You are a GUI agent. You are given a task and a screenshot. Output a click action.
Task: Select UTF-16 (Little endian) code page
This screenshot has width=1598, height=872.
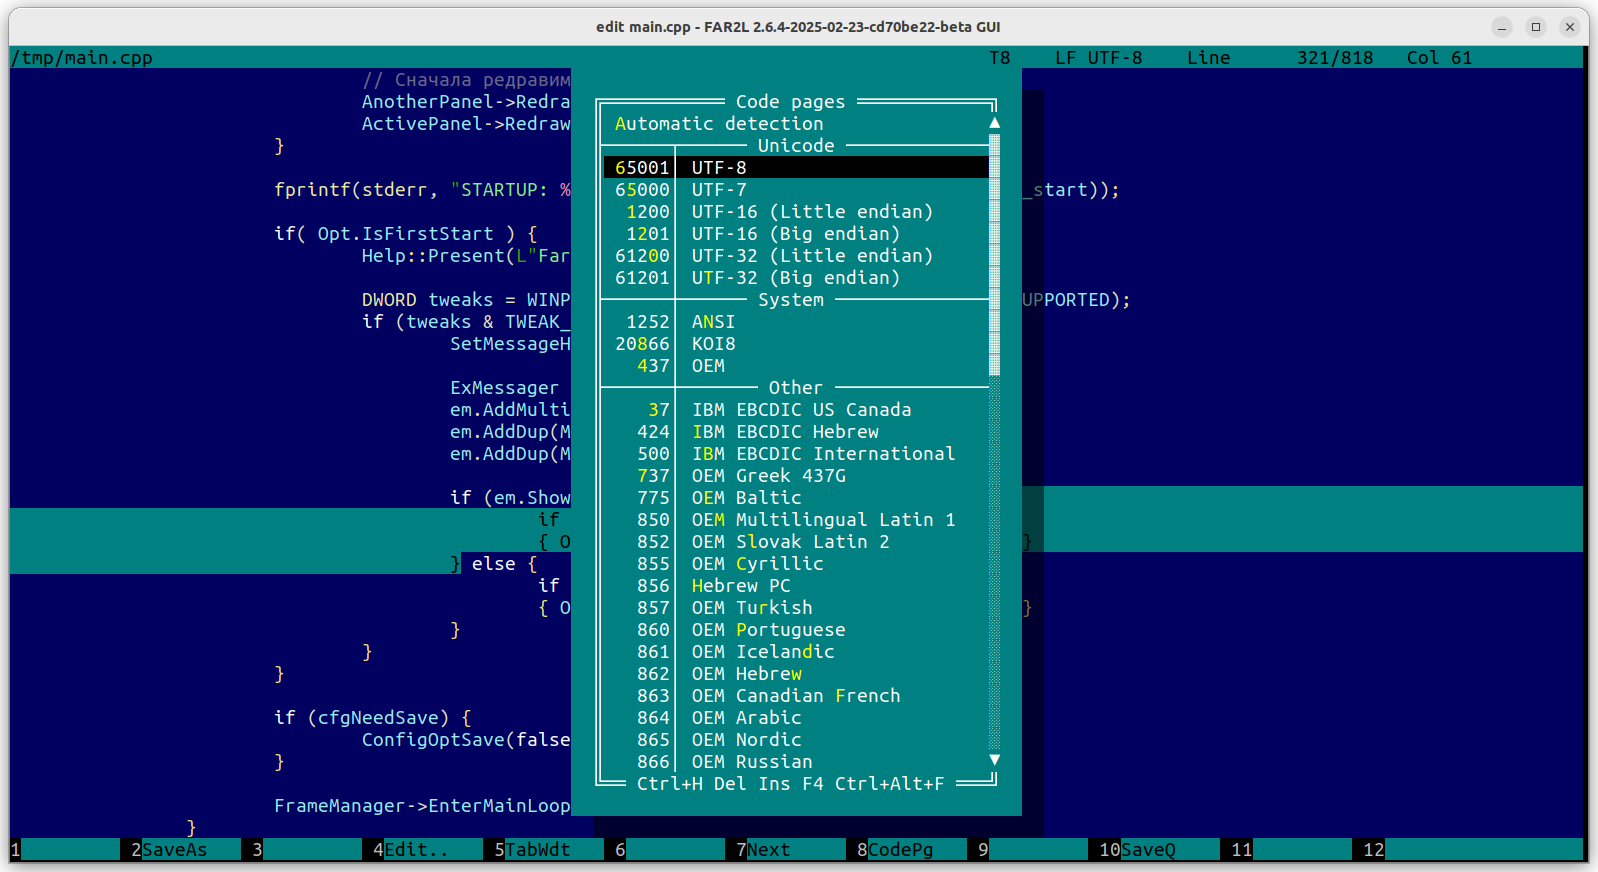point(811,212)
